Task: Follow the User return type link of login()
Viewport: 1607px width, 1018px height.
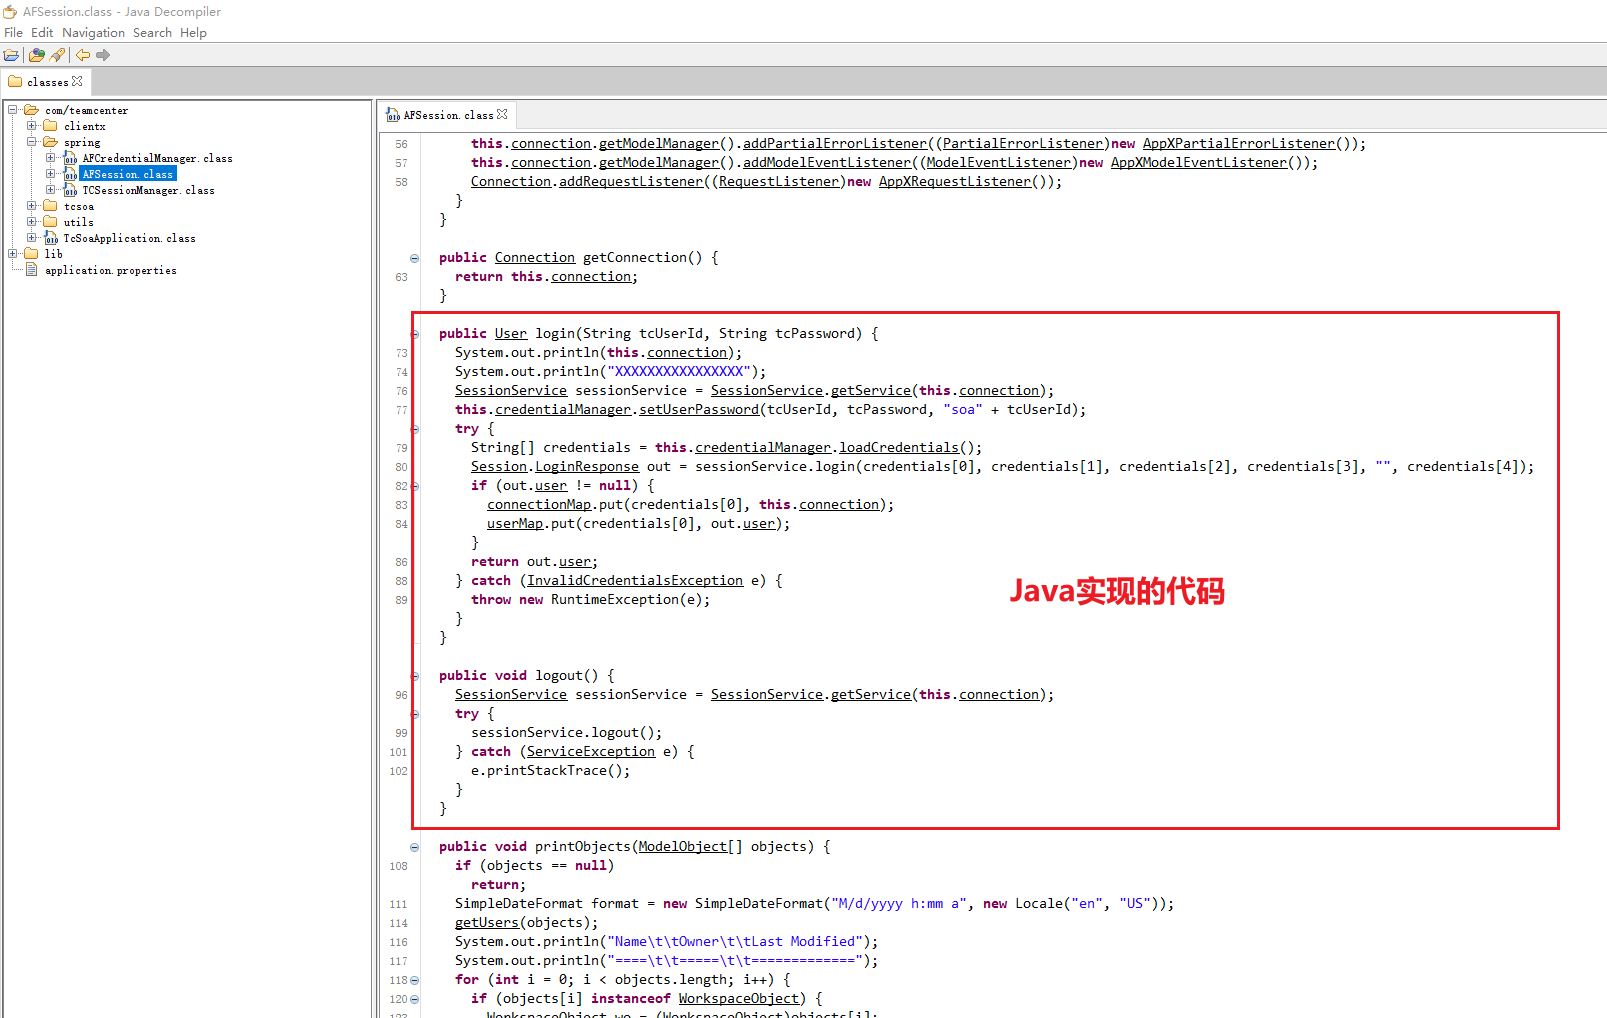Action: 511,334
